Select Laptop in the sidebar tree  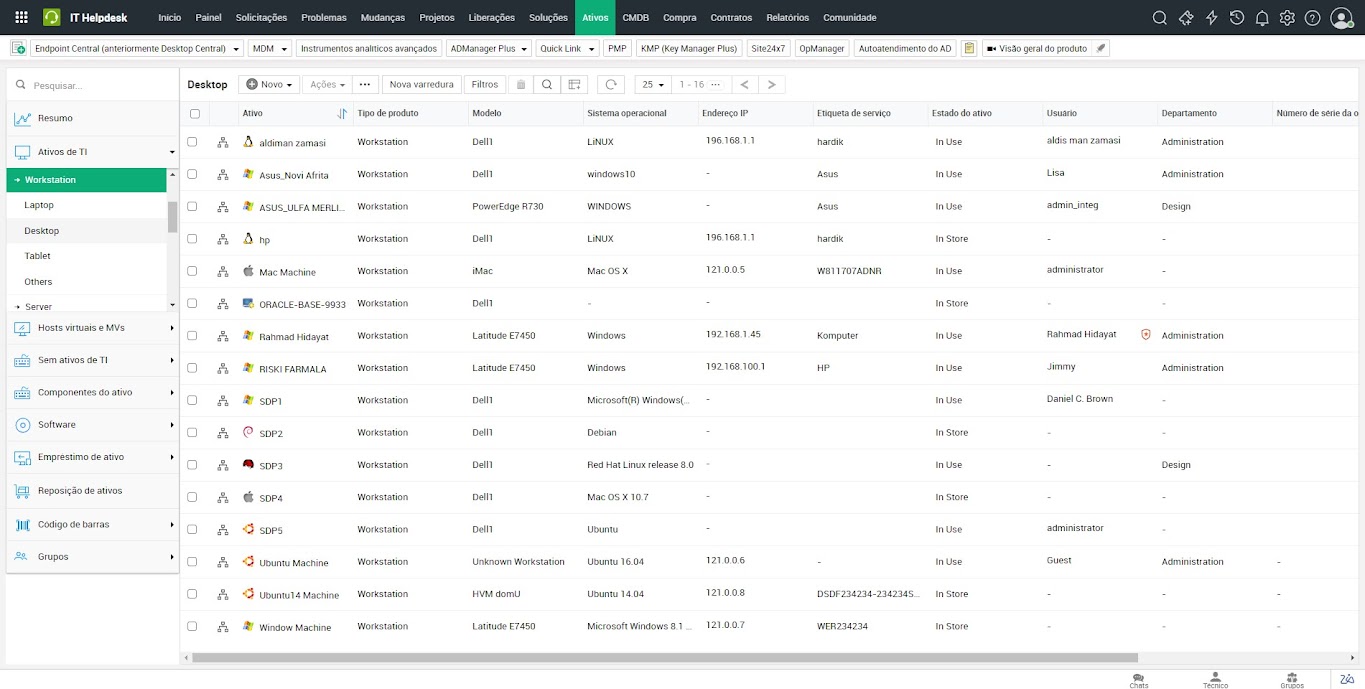click(x=39, y=205)
